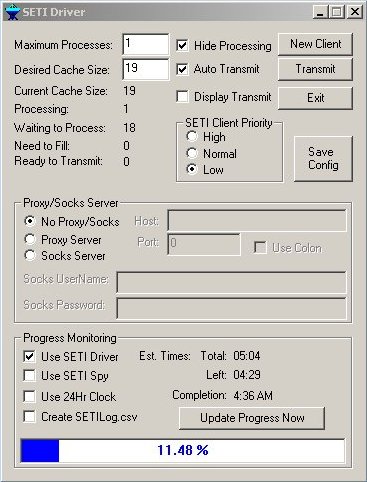Choose Low priority radio button
Image resolution: width=367 pixels, height=482 pixels.
192,169
